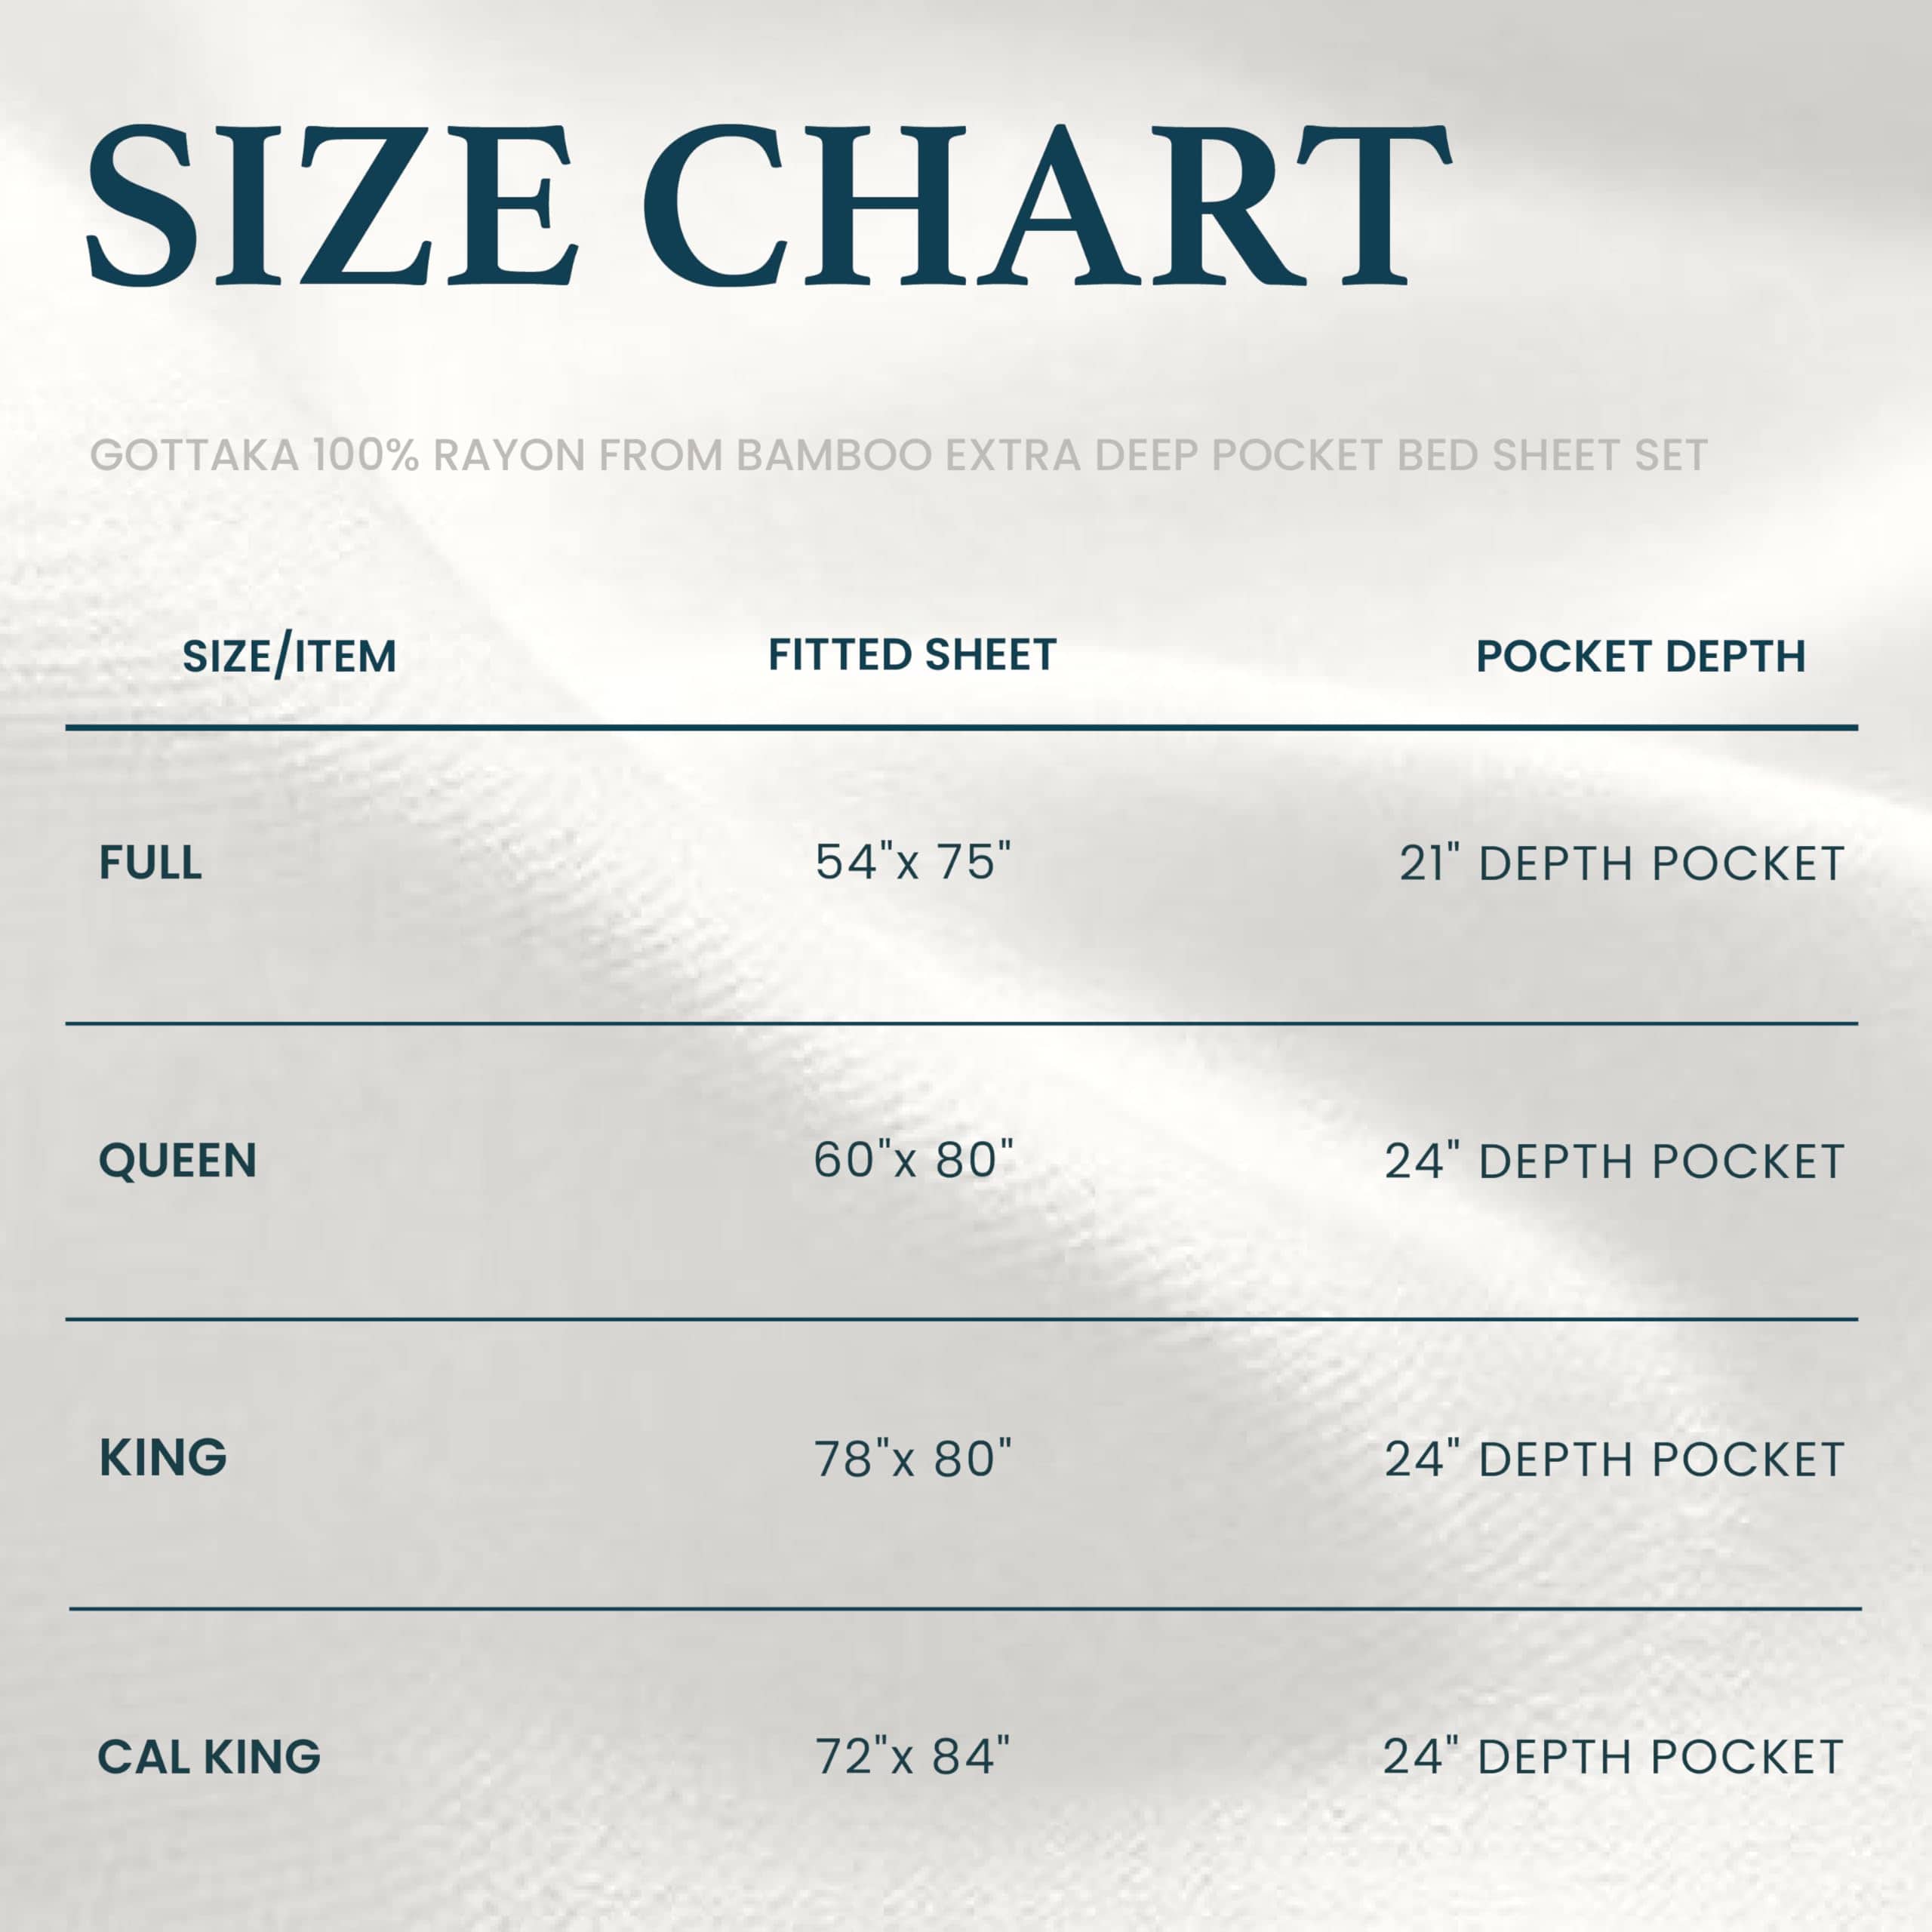Select the 60"x 80" fitted sheet dimension
The image size is (1932, 1932).
point(913,1160)
